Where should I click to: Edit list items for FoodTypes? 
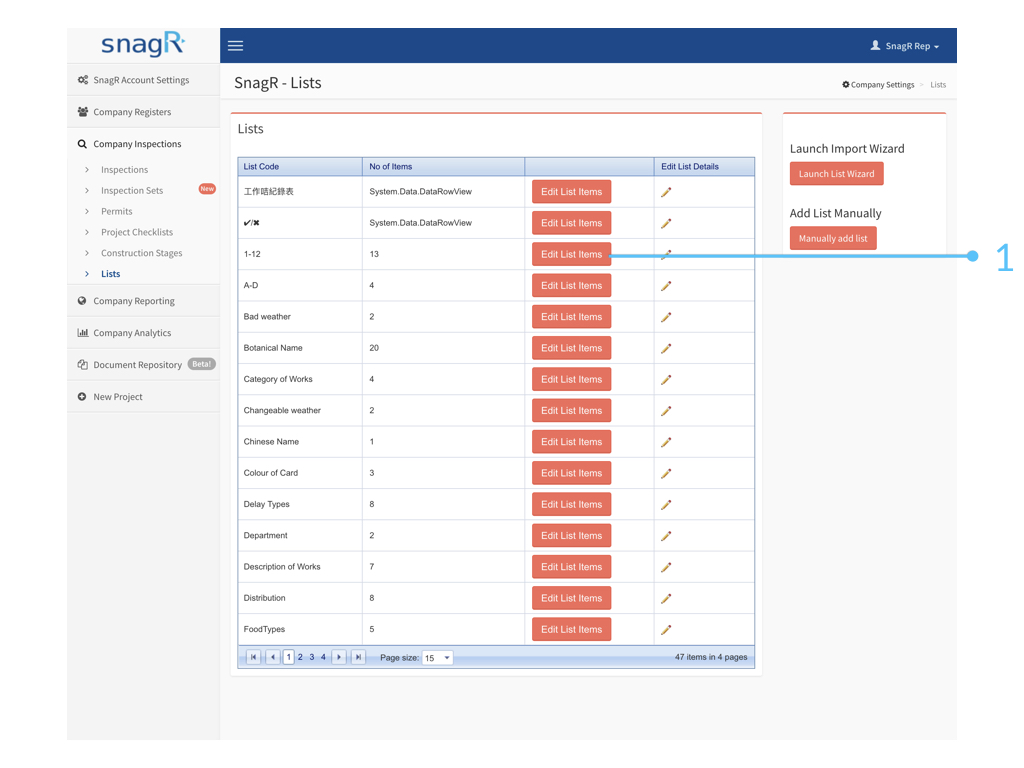[x=571, y=630]
